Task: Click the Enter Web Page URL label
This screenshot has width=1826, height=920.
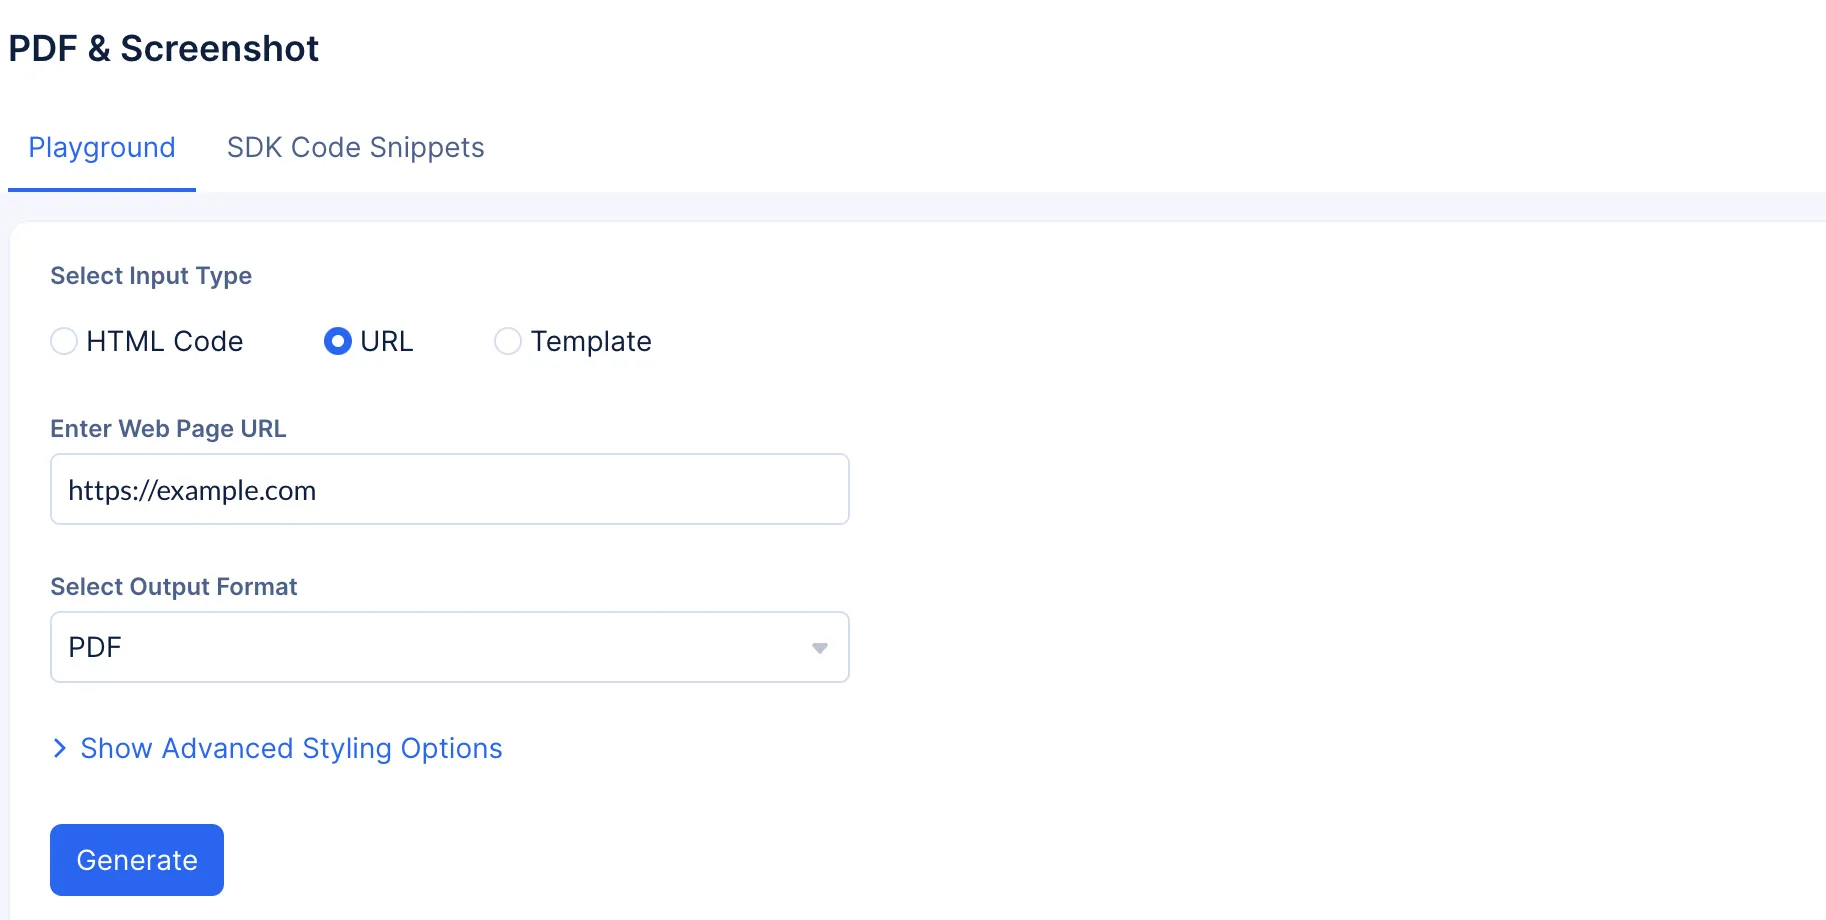Action: point(168,429)
